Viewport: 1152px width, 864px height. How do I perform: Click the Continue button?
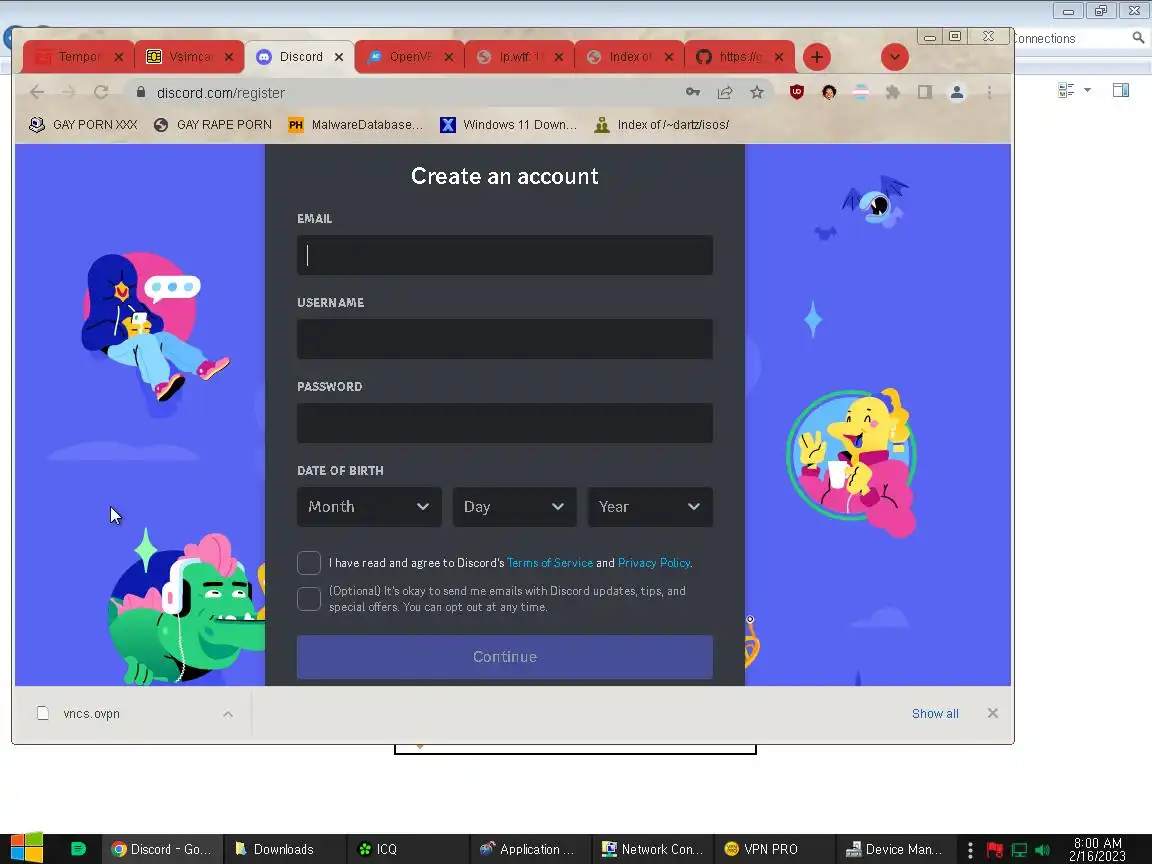point(505,657)
